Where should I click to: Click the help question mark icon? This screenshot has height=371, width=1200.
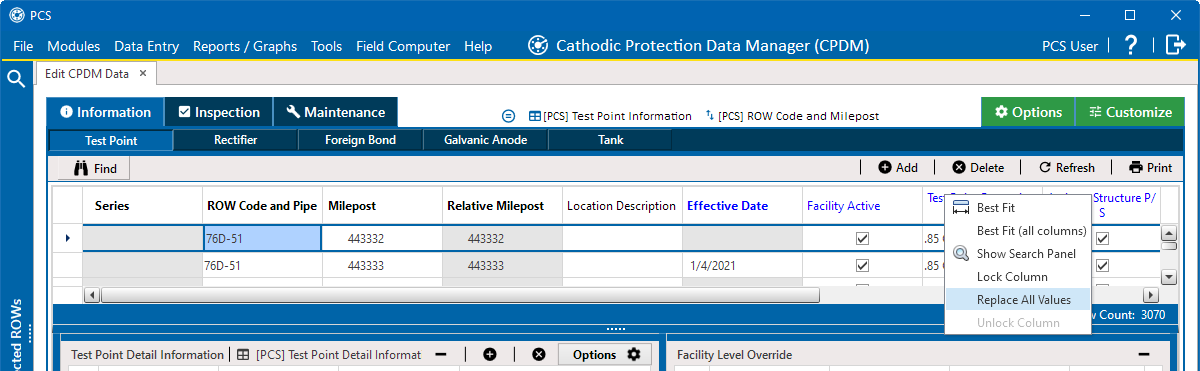(x=1131, y=45)
